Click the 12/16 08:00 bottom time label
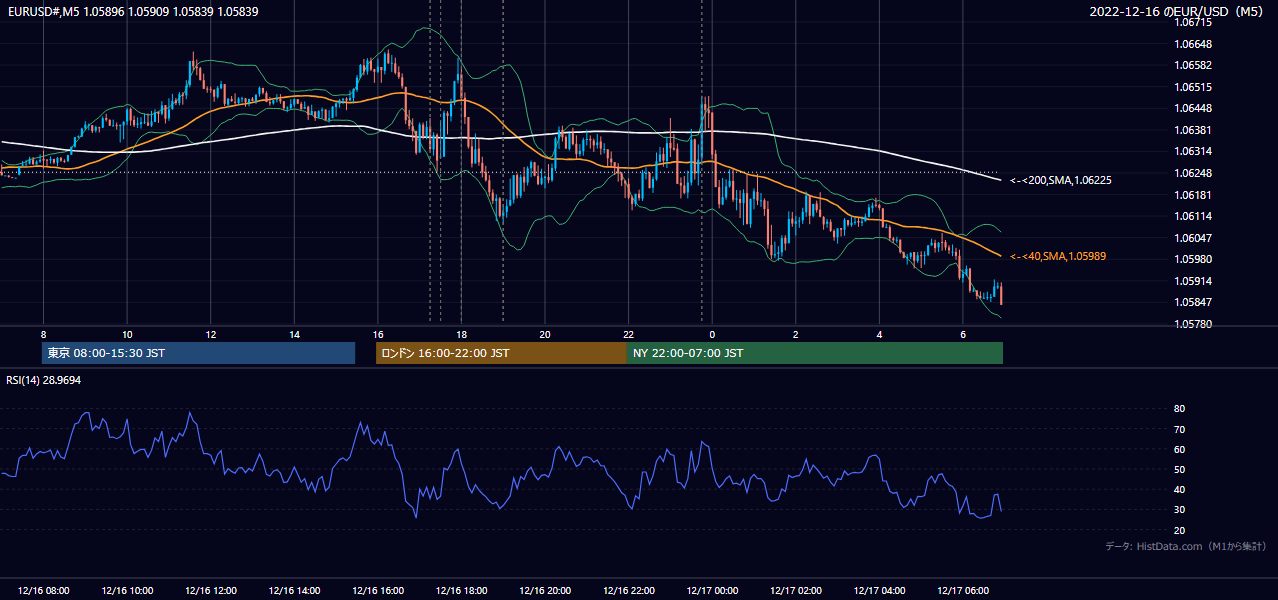The image size is (1278, 600). pos(43,591)
